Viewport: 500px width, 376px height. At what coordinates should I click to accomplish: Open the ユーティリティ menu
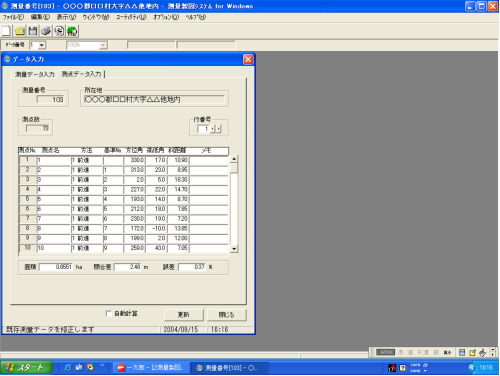point(131,17)
